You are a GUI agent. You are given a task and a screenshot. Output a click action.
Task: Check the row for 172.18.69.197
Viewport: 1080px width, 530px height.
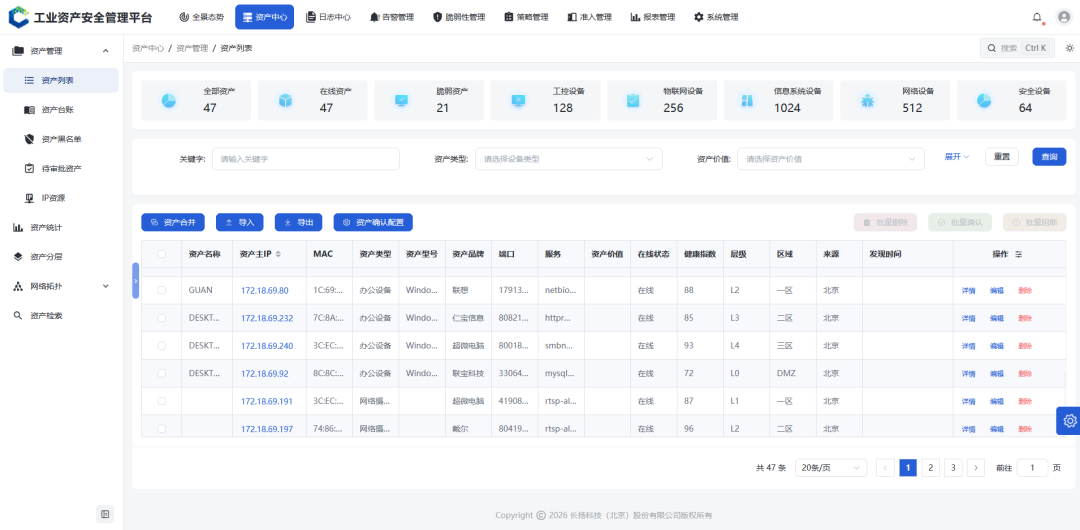pyautogui.click(x=162, y=428)
